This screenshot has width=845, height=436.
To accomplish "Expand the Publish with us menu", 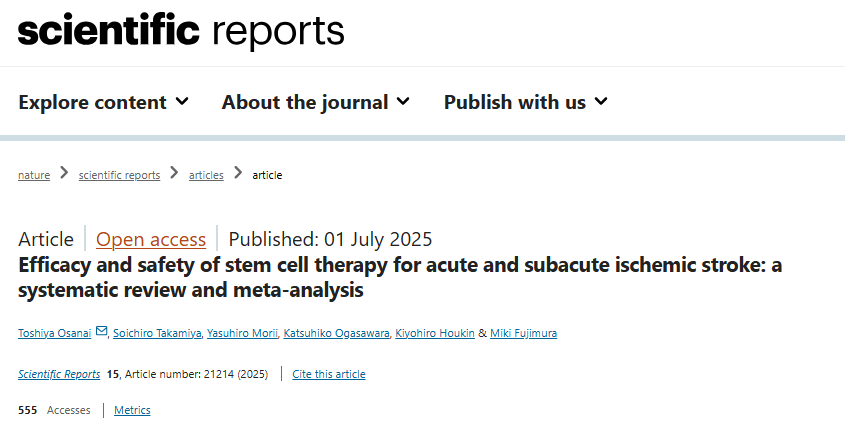I will tap(525, 102).
